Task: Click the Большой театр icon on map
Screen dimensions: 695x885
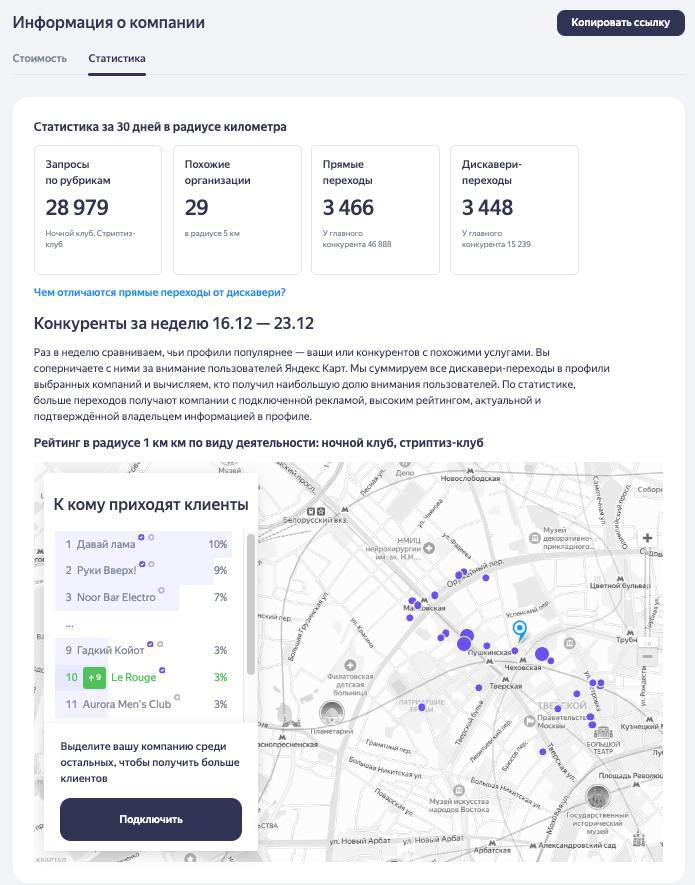Action: (x=603, y=732)
